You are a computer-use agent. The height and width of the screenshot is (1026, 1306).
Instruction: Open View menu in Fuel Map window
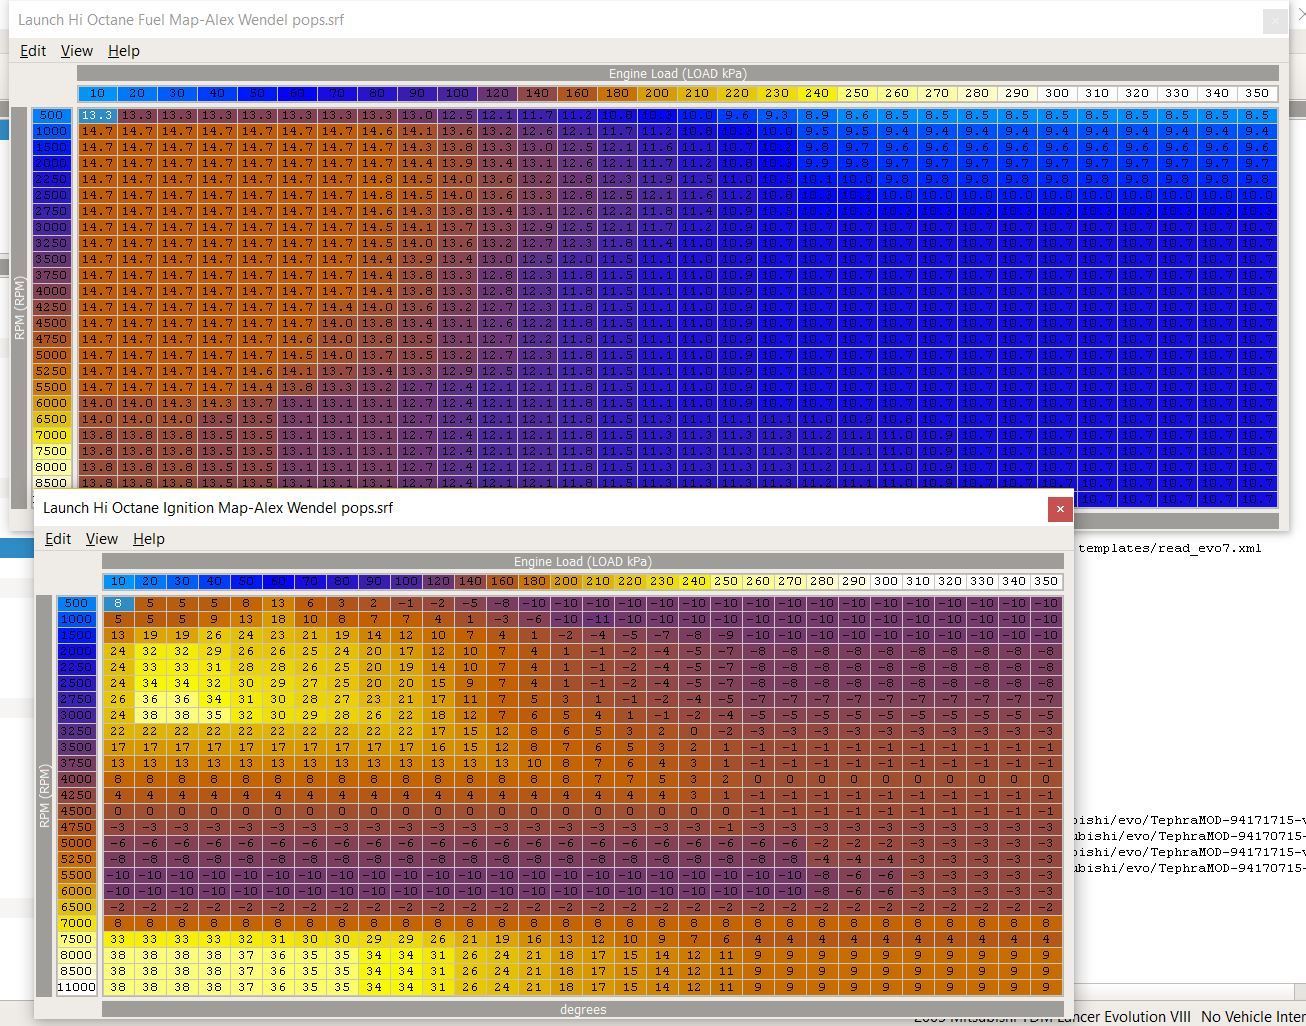click(x=76, y=51)
